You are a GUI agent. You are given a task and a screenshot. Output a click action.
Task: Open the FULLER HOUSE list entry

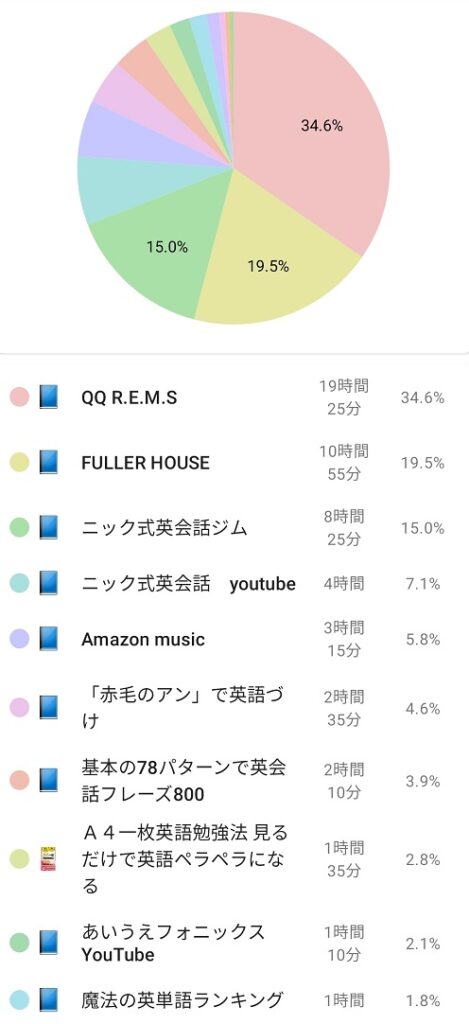234,462
